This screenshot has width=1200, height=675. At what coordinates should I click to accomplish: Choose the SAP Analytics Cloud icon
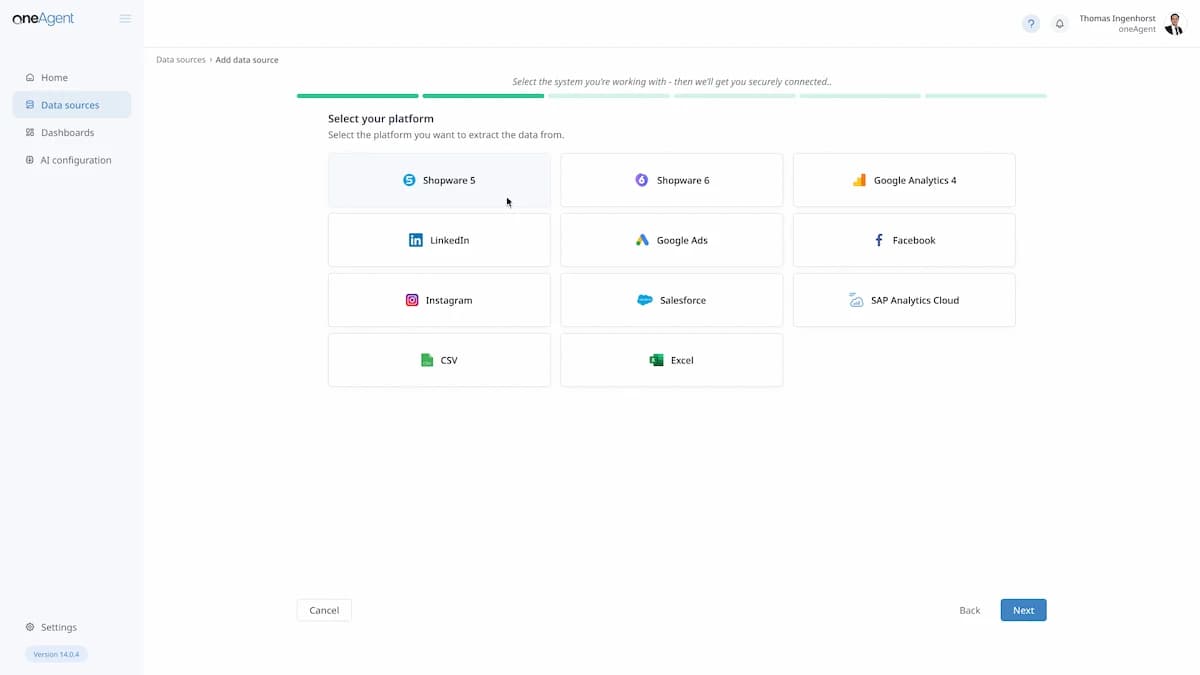856,300
